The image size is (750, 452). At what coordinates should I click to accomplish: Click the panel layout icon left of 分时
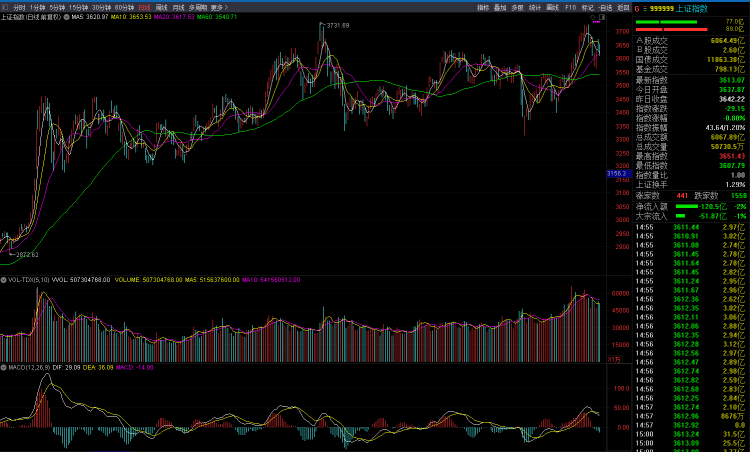5,8
